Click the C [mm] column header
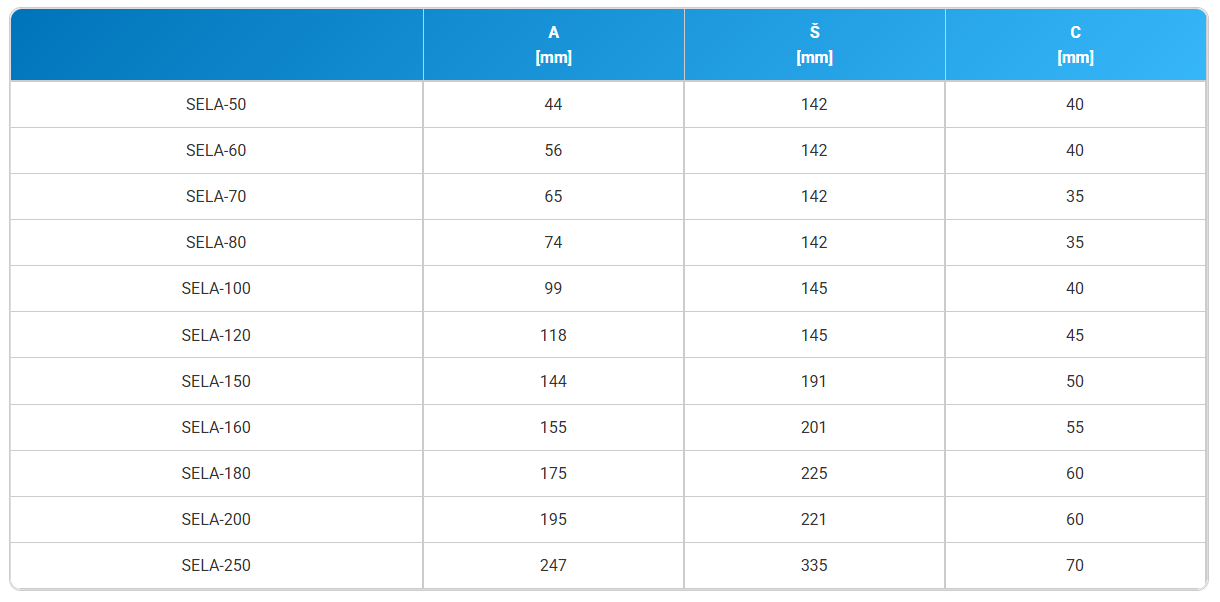This screenshot has width=1220, height=602. (x=1075, y=45)
